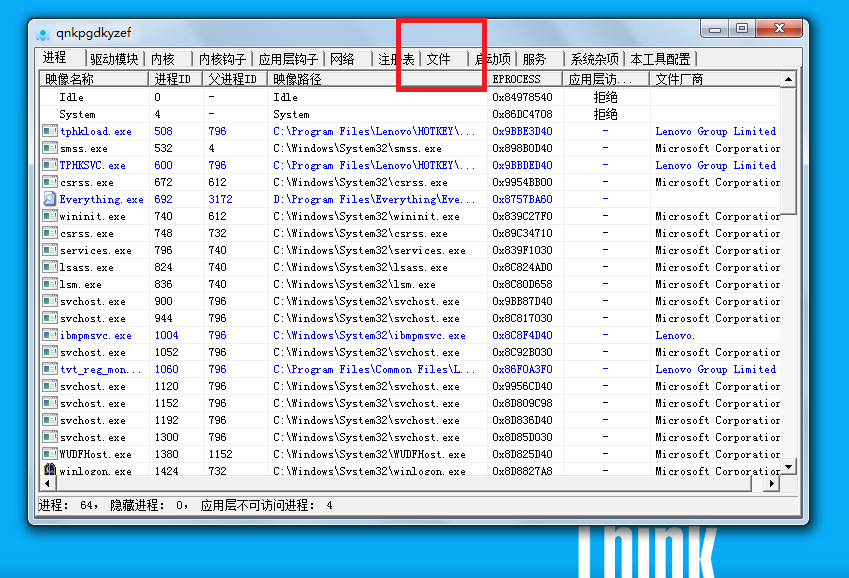849x578 pixels.
Task: Click EPROCESS value 0x8757BA60
Action: point(523,199)
